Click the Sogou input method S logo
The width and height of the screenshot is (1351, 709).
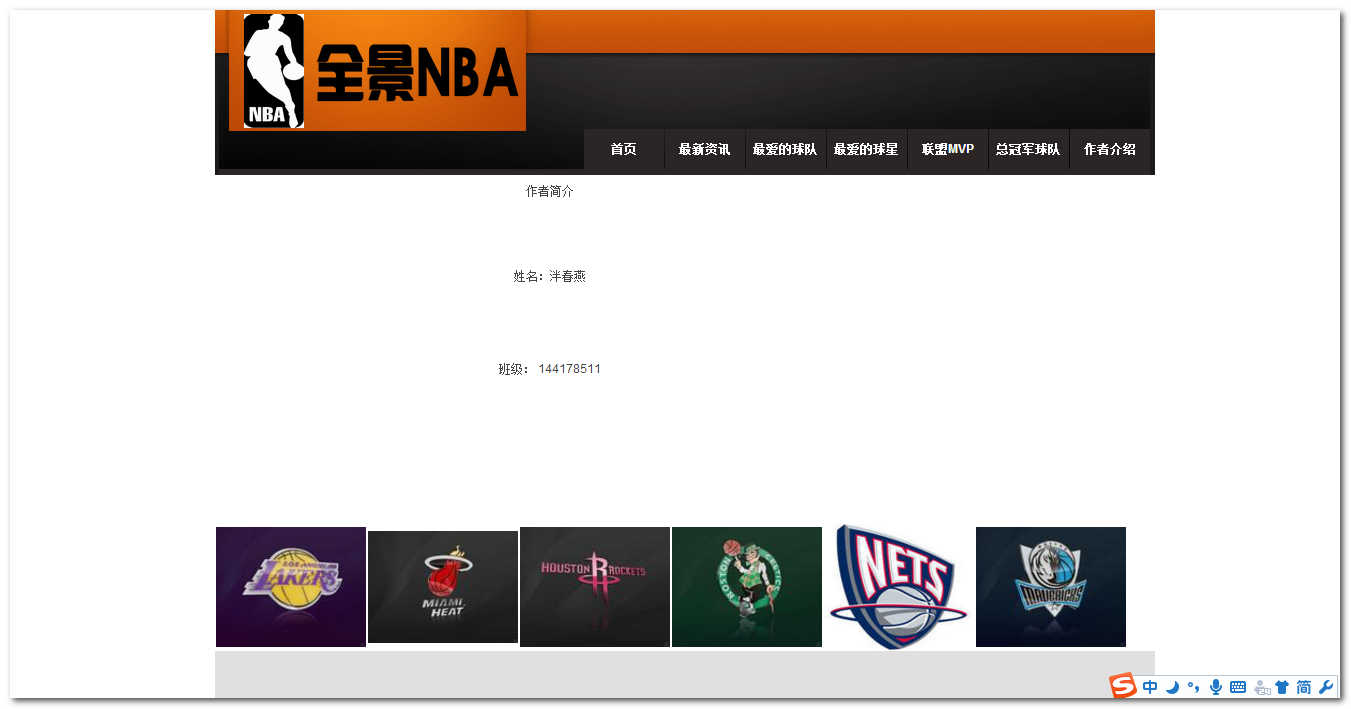click(1123, 686)
